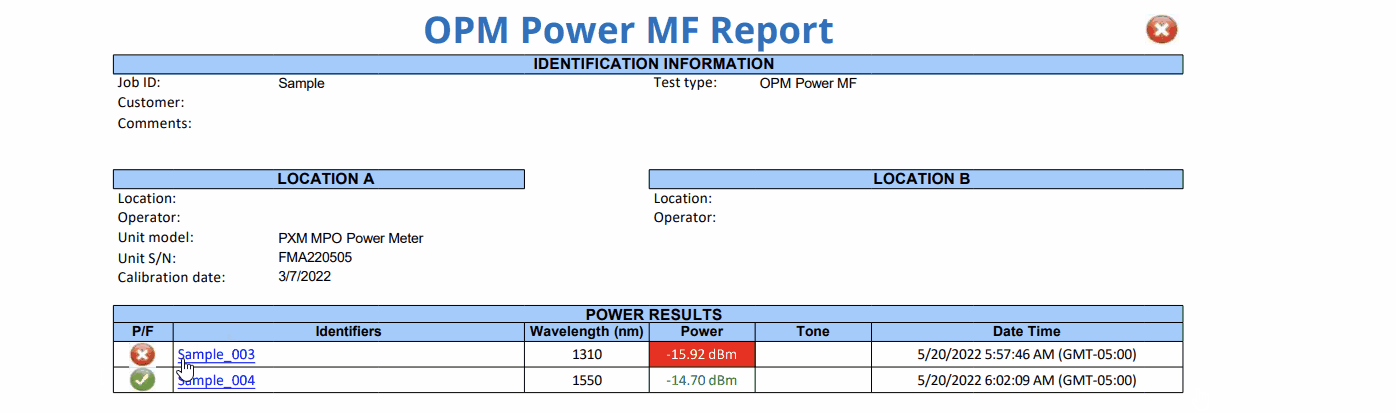Select the -14.70 dBm power value
Screen dimensions: 1396x413
point(702,380)
